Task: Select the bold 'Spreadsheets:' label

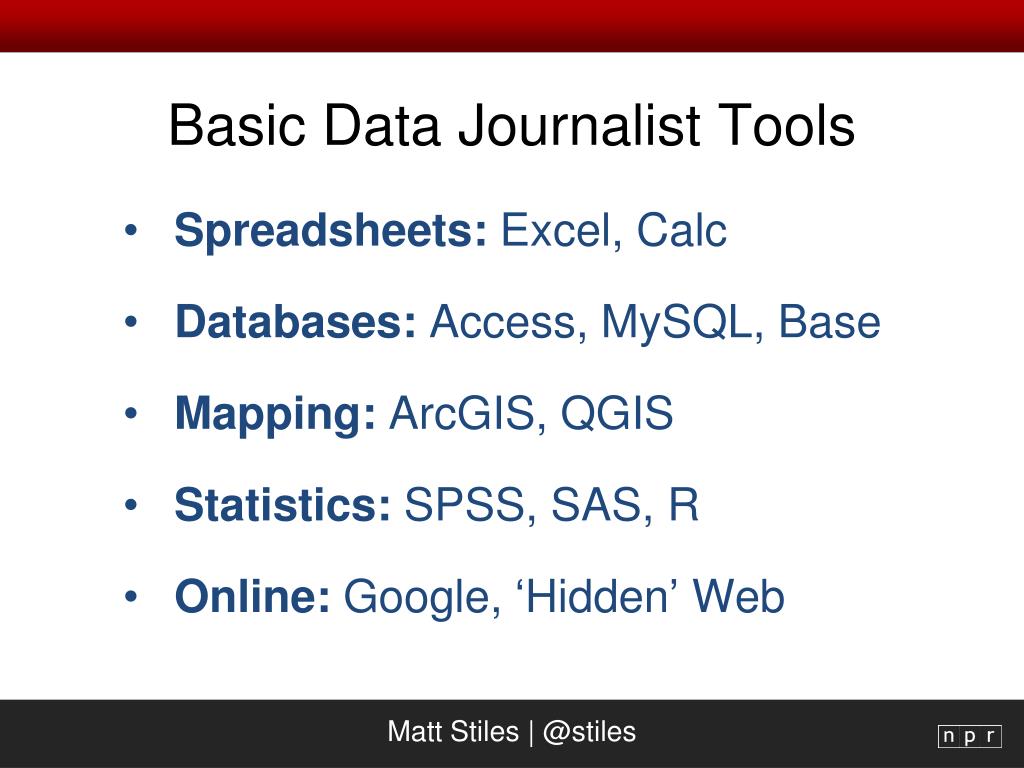Action: [x=330, y=232]
